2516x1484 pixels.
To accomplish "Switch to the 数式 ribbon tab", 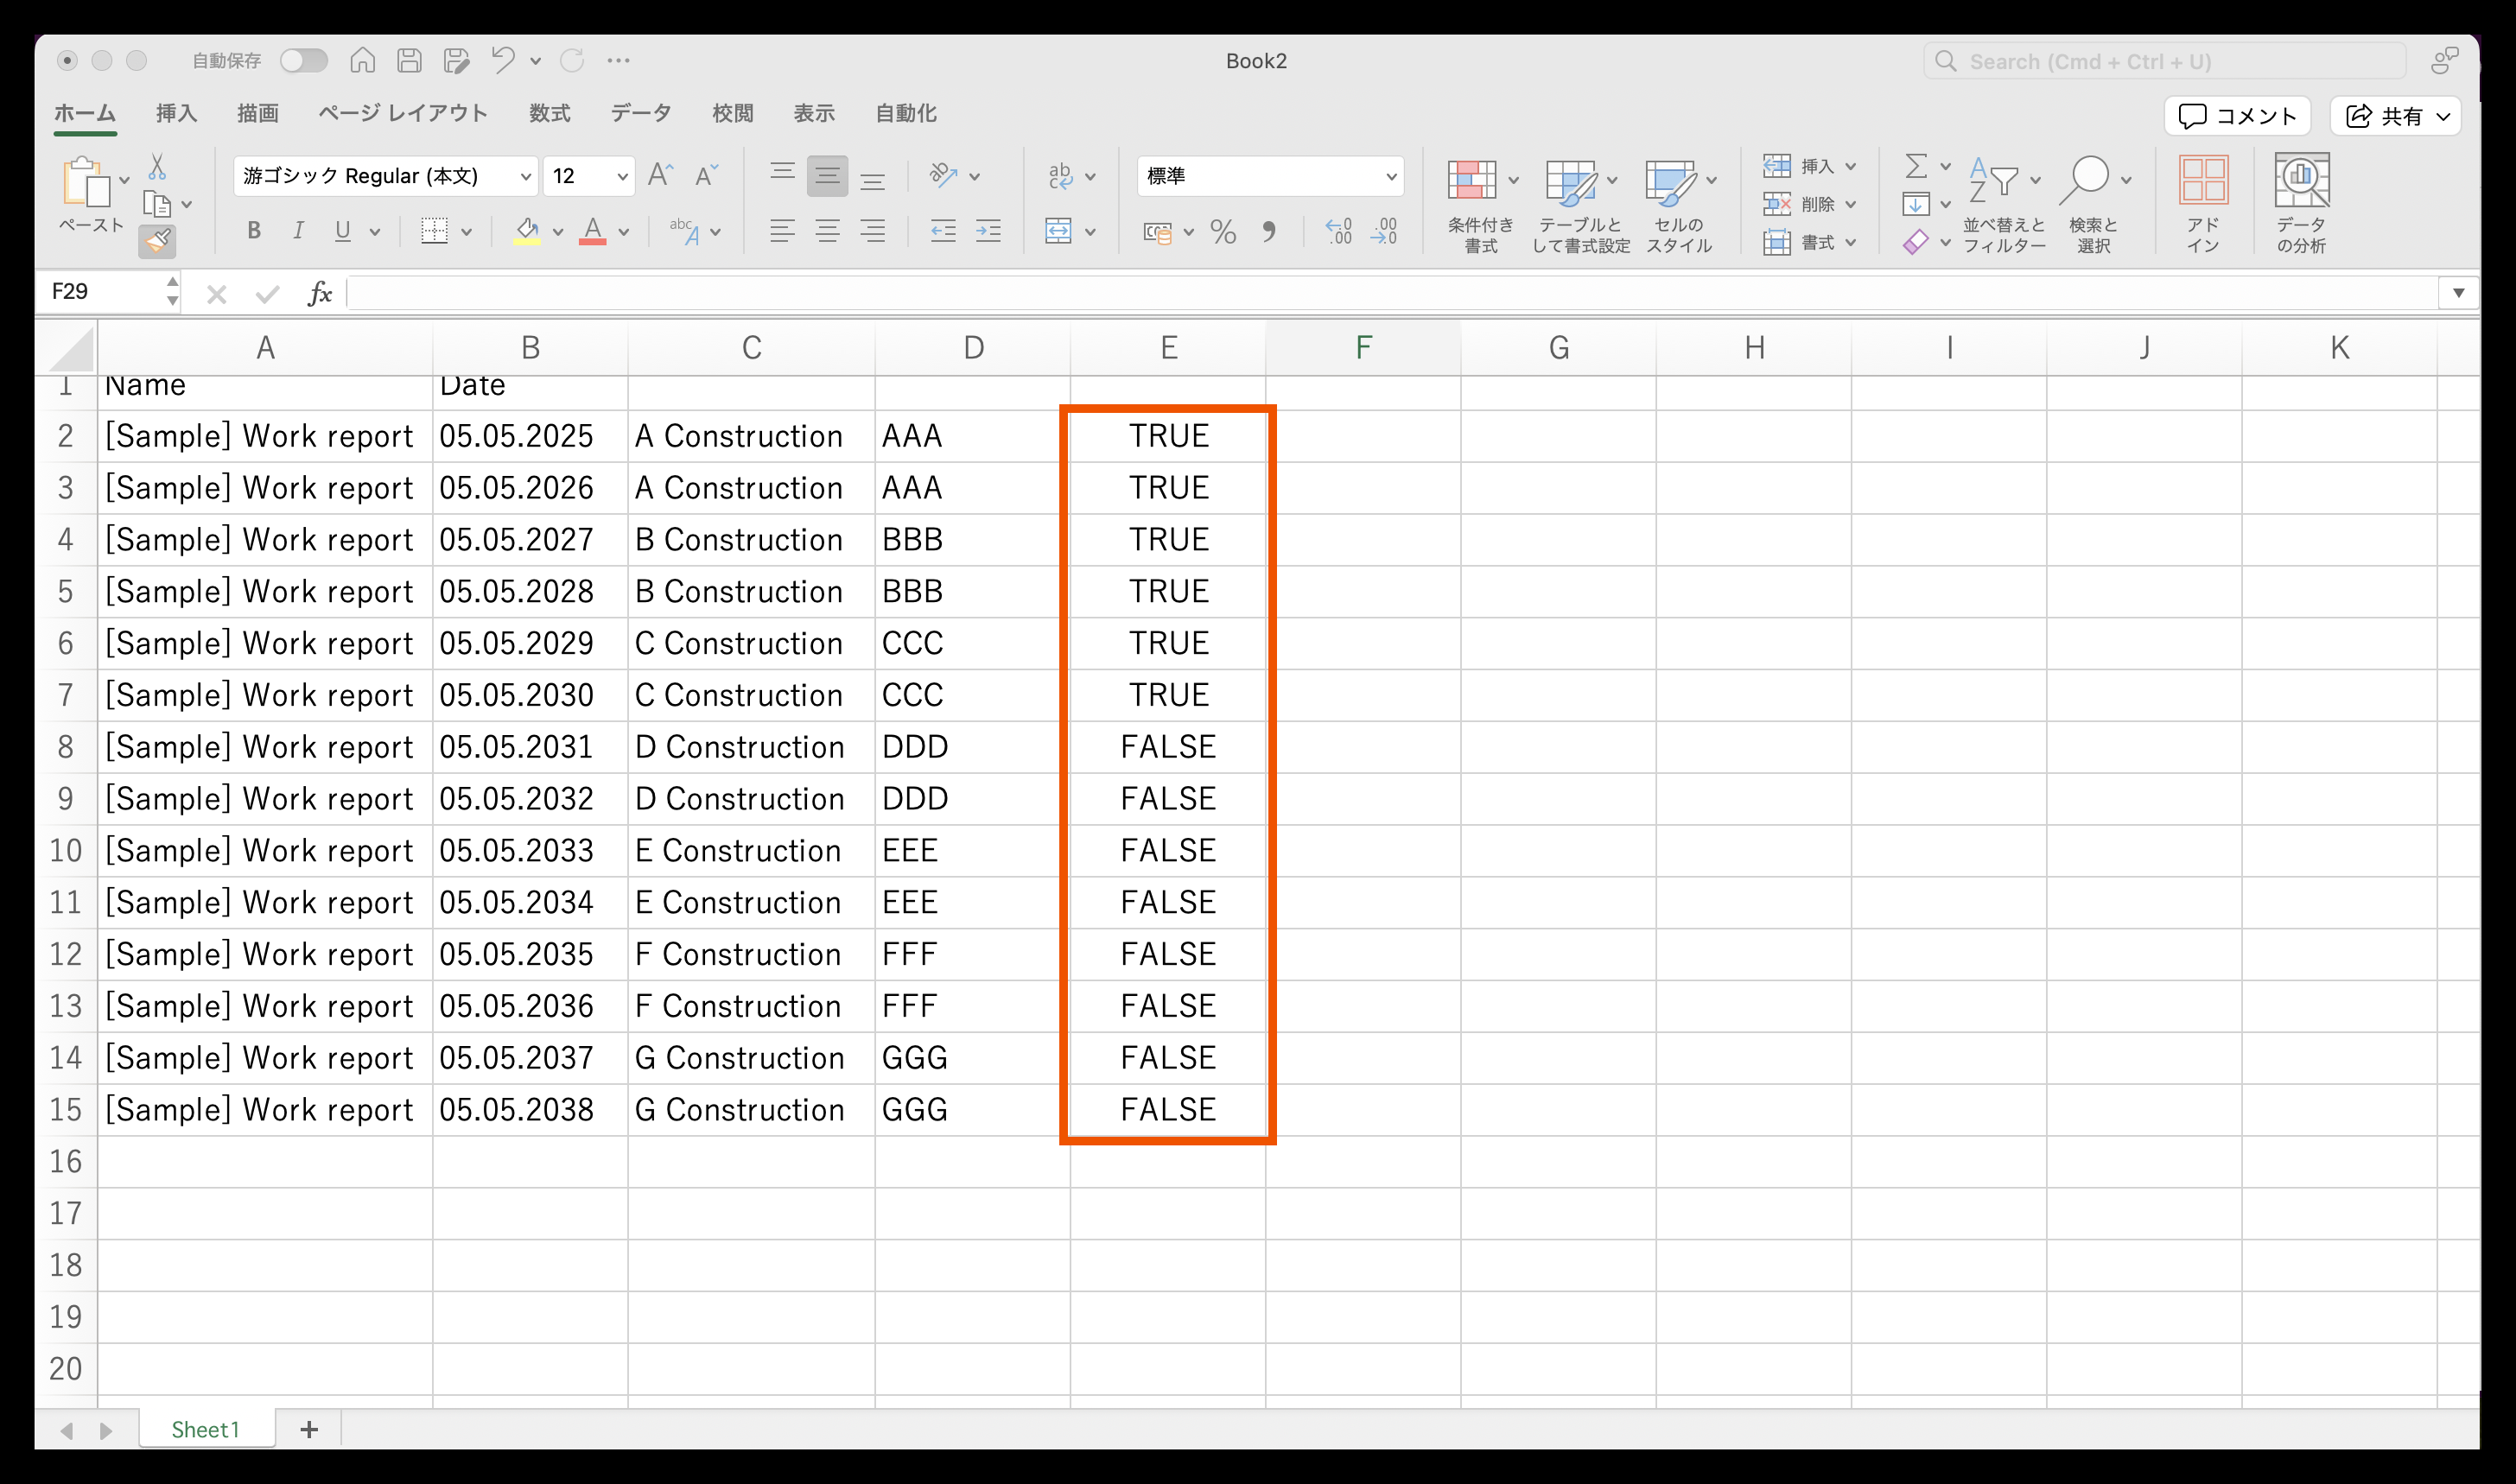I will coord(549,113).
